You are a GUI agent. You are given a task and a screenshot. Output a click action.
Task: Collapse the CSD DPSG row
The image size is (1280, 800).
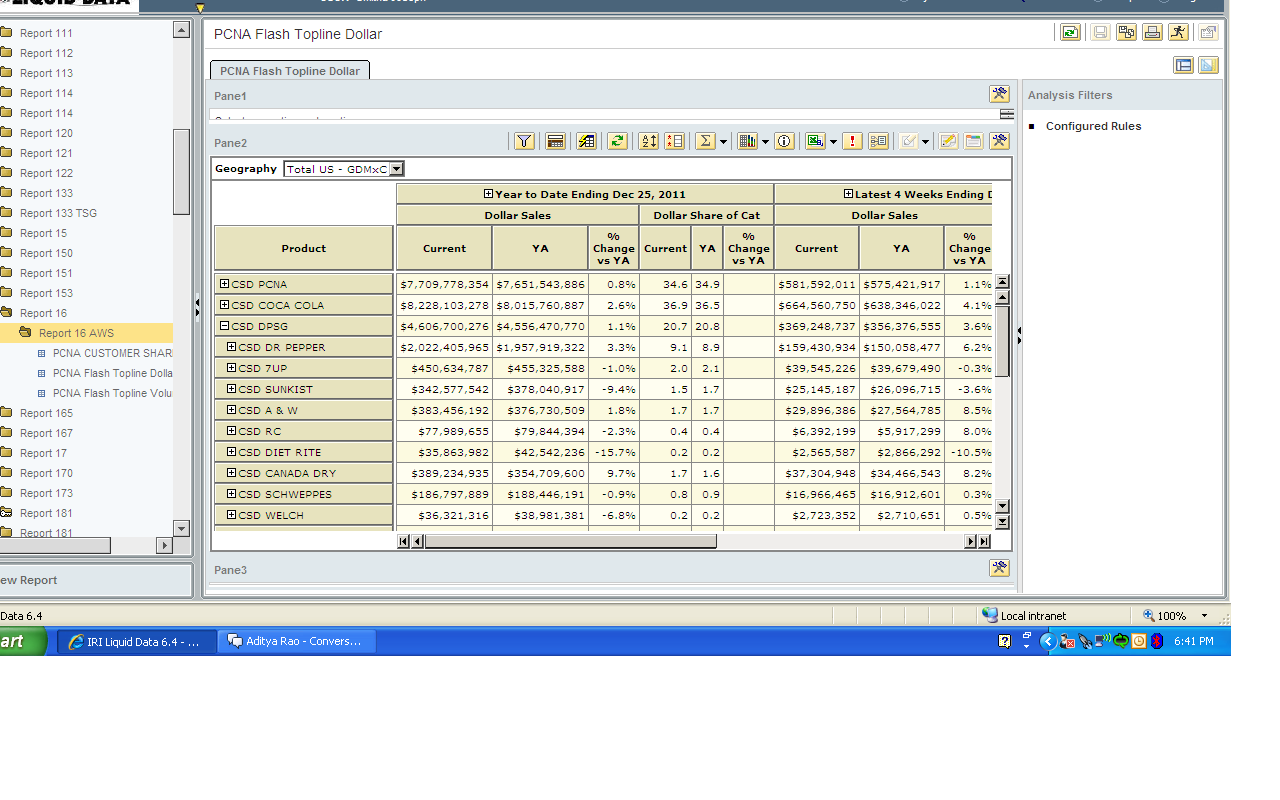point(224,326)
